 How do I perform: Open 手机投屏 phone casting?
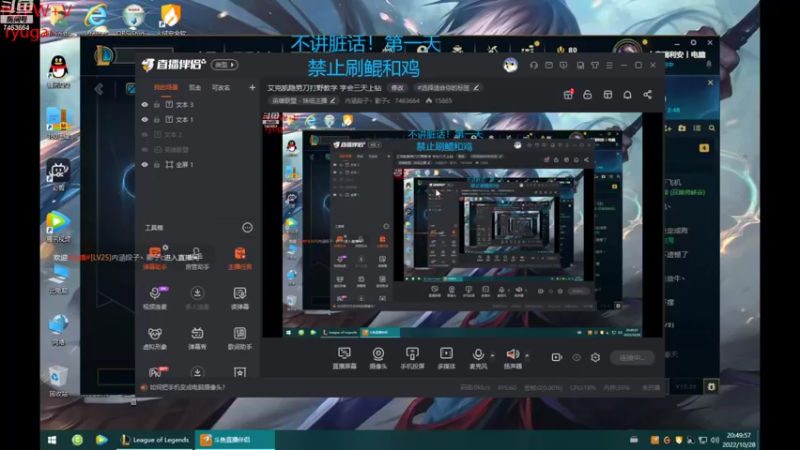click(x=412, y=358)
